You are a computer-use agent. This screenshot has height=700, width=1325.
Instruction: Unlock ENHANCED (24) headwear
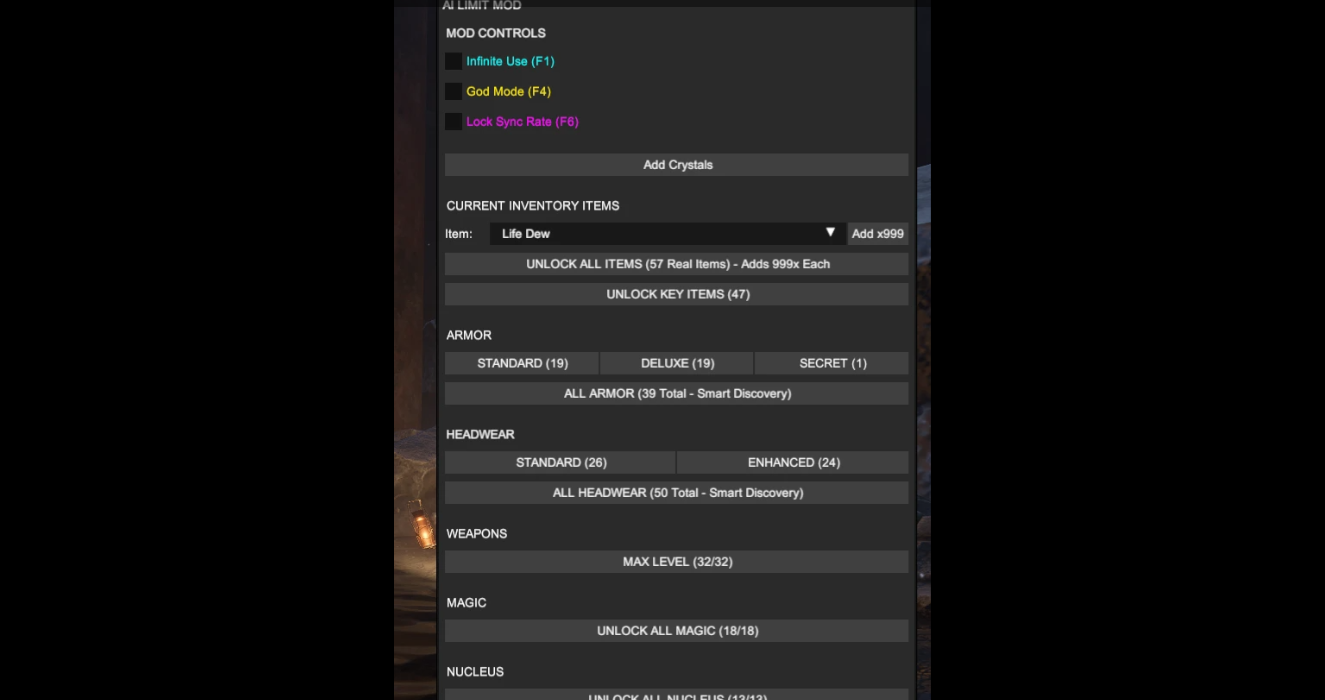[x=793, y=462]
